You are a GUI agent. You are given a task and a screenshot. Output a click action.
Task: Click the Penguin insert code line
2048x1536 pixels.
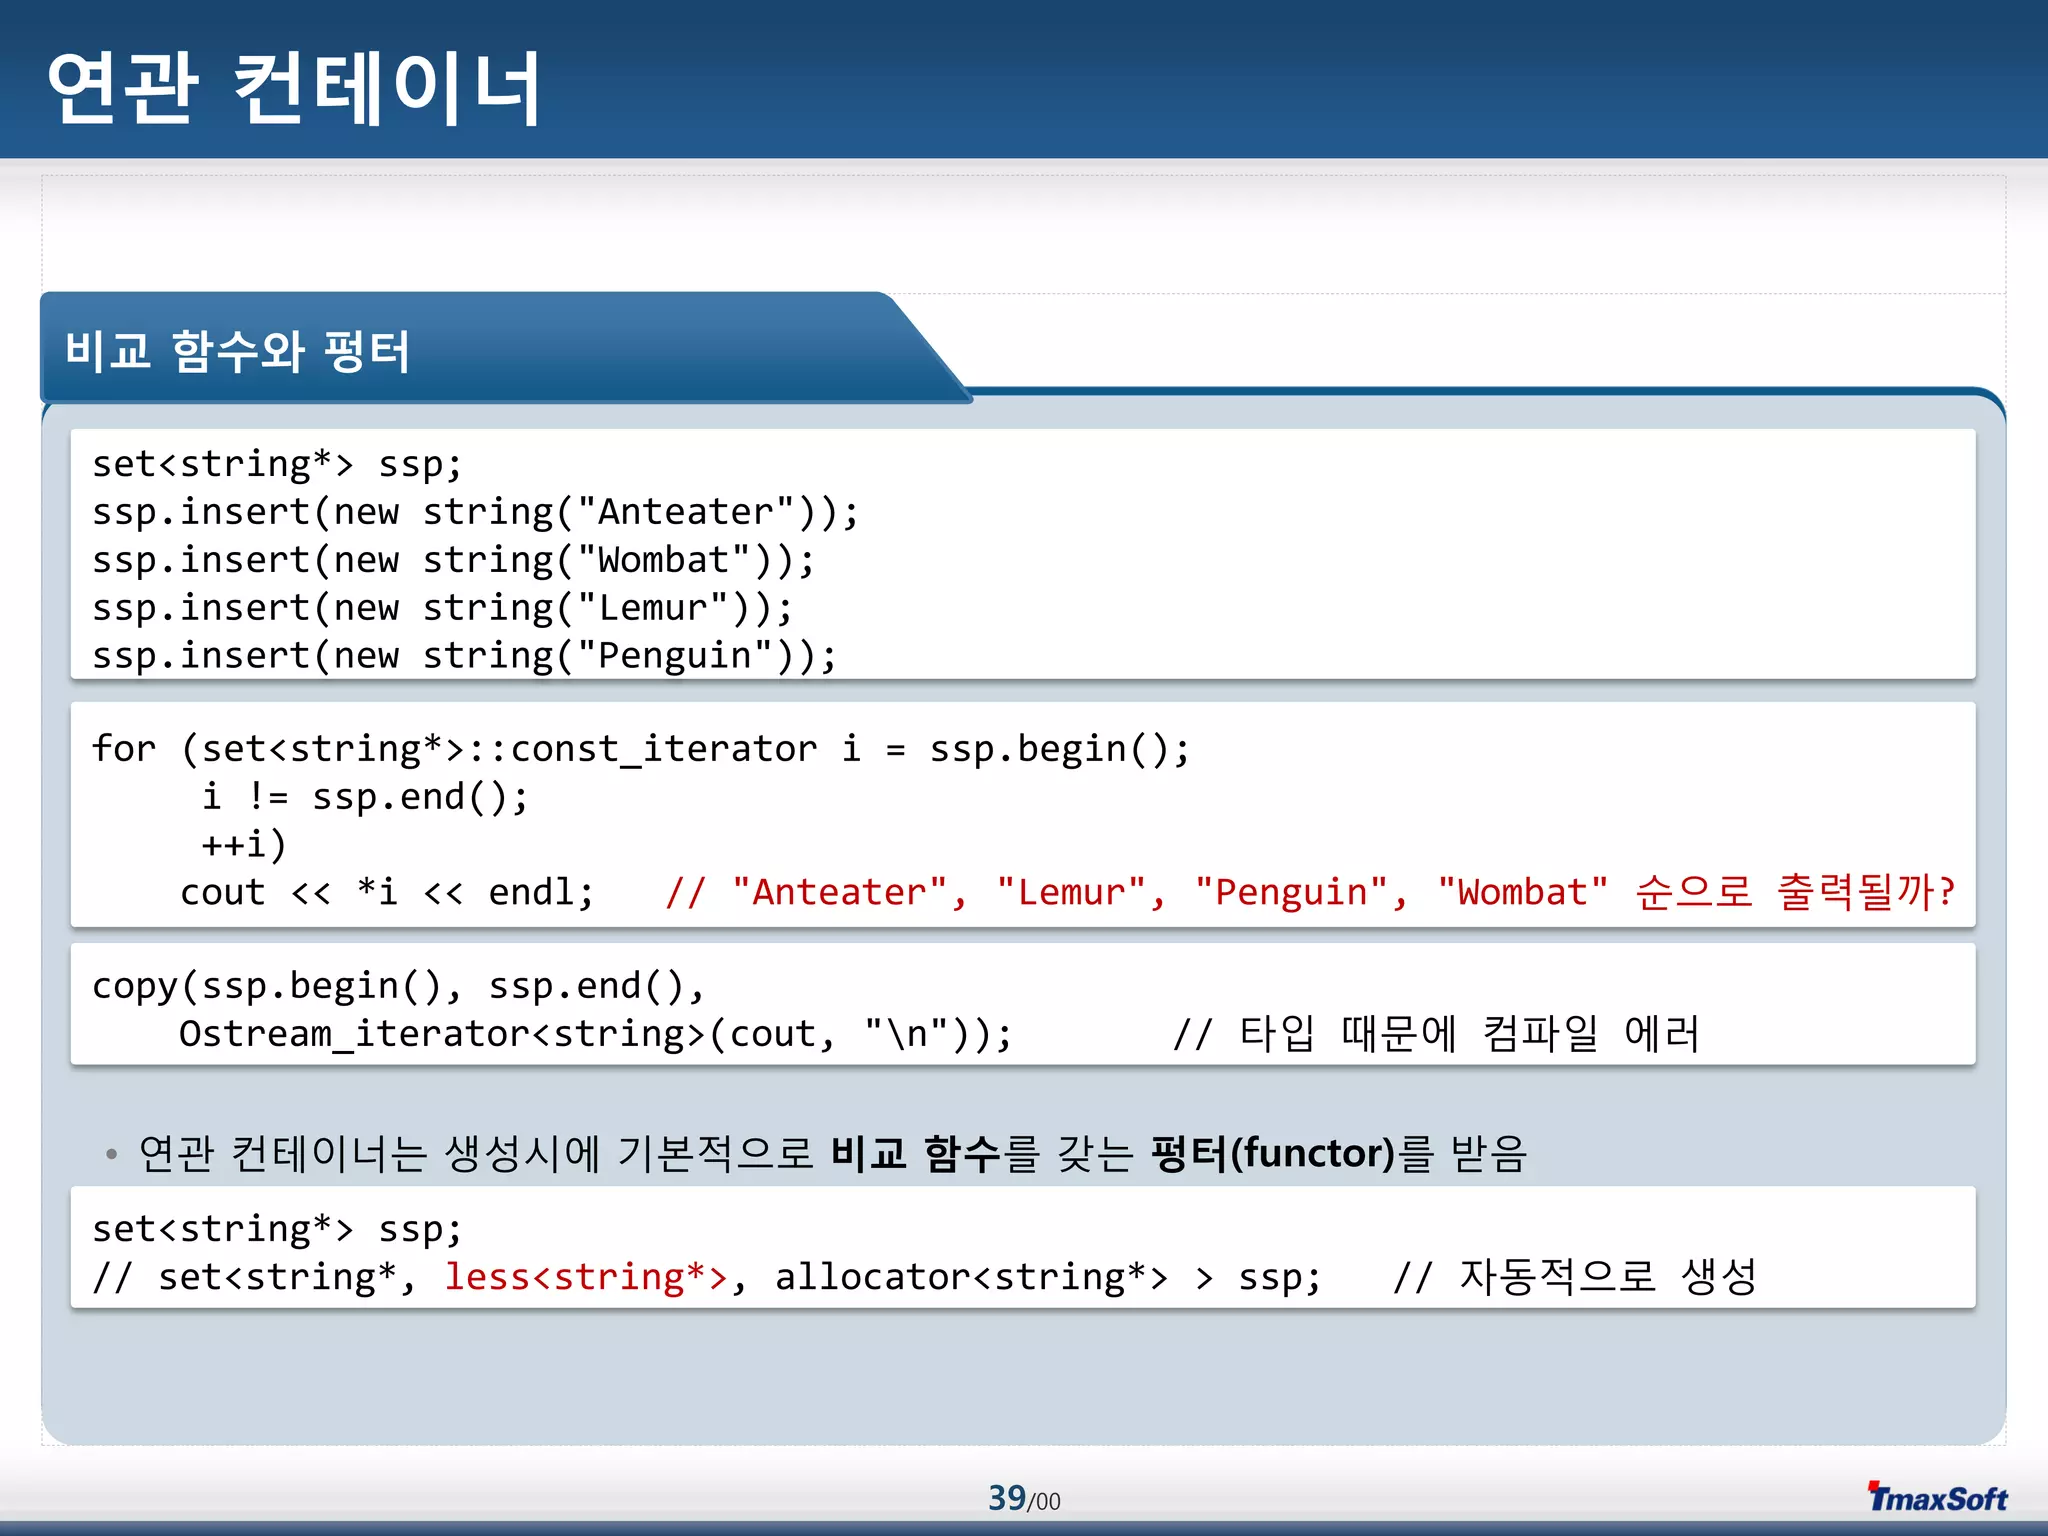[x=464, y=657]
